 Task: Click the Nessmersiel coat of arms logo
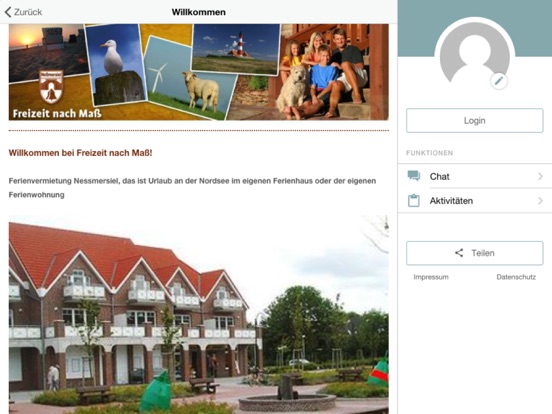coord(51,86)
